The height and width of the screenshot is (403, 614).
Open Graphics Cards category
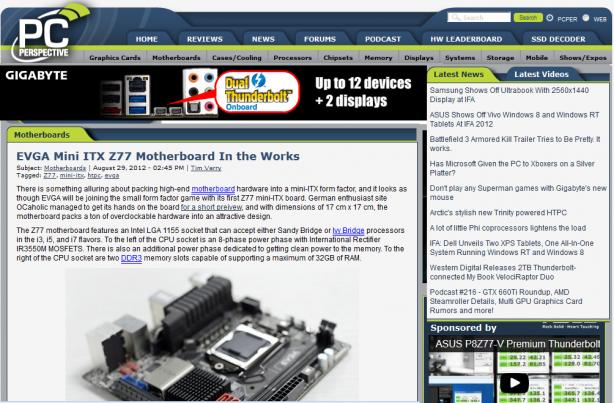coord(115,58)
